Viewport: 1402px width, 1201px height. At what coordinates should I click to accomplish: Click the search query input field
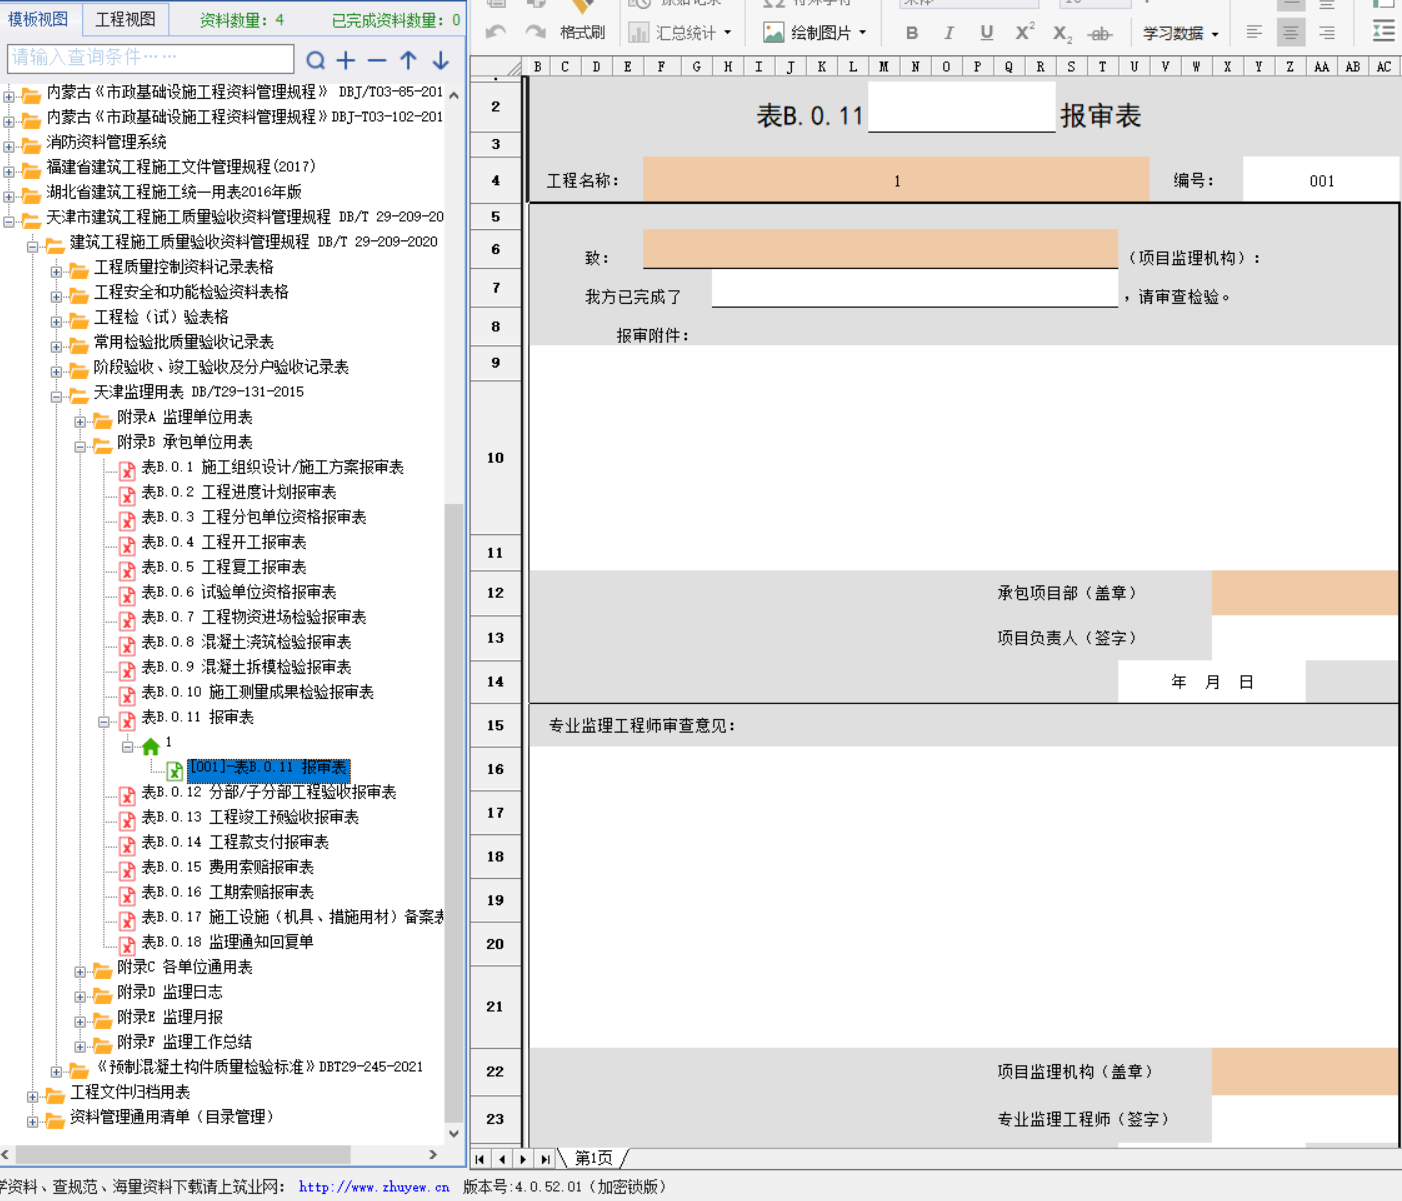[x=151, y=58]
